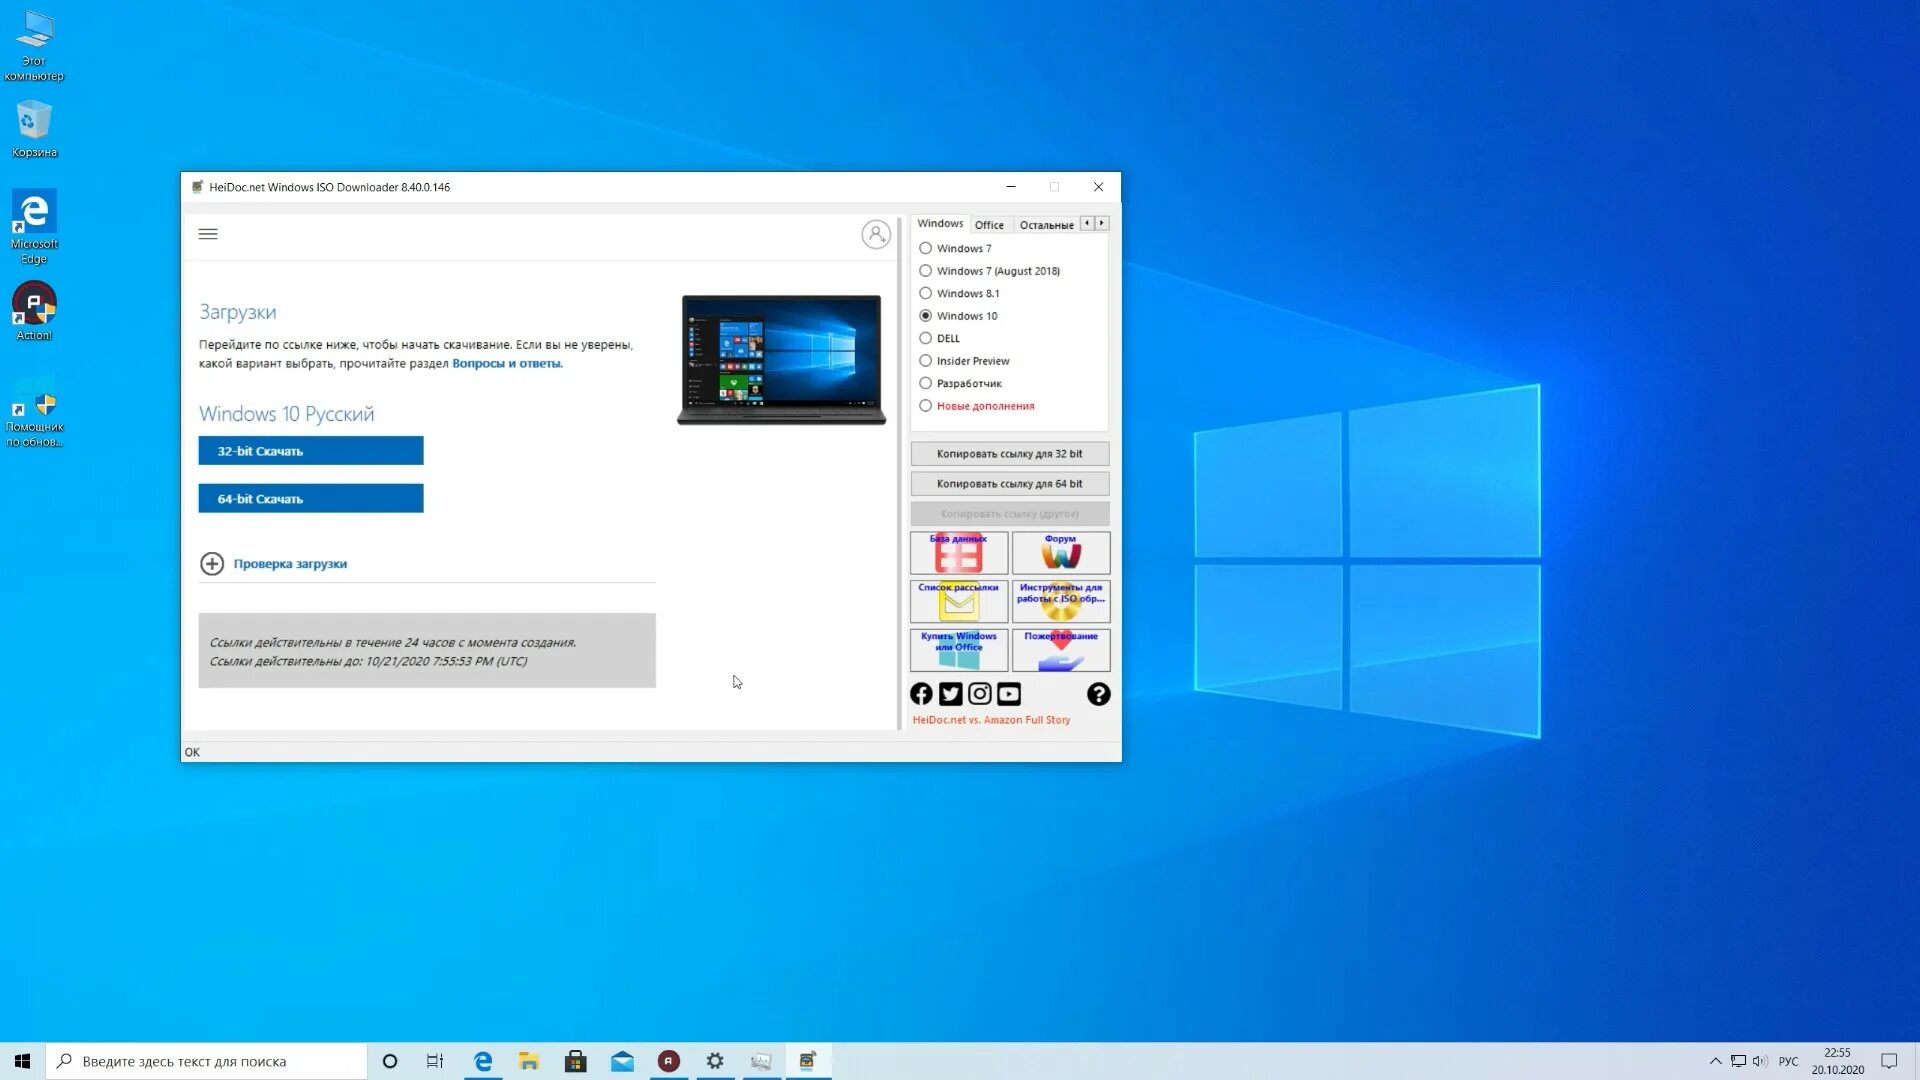Click Копировать ссылку для 32 bit
The height and width of the screenshot is (1080, 1920).
click(x=1010, y=452)
